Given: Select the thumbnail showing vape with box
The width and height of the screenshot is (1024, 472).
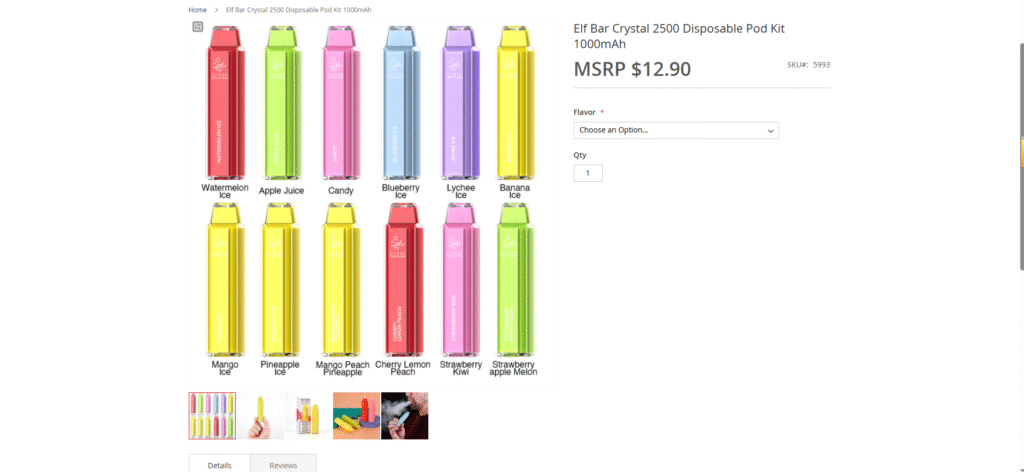Looking at the screenshot, I should [308, 416].
